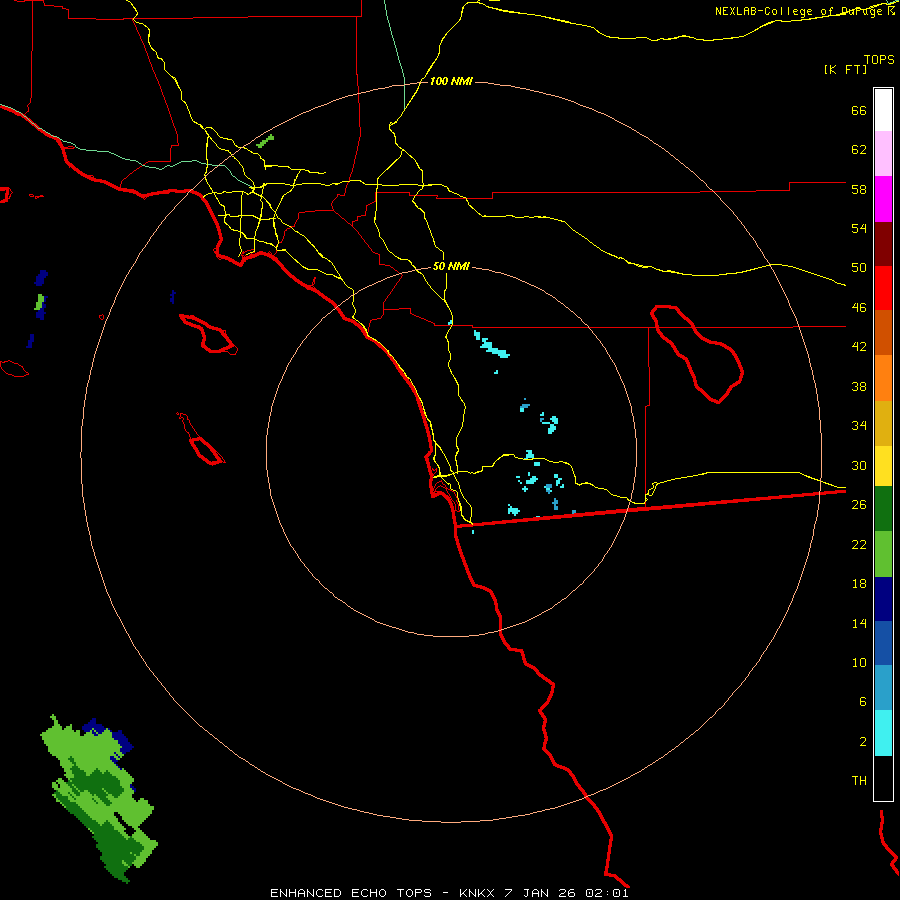The height and width of the screenshot is (900, 900).
Task: Click the 14 legend value
Action: (x=859, y=623)
